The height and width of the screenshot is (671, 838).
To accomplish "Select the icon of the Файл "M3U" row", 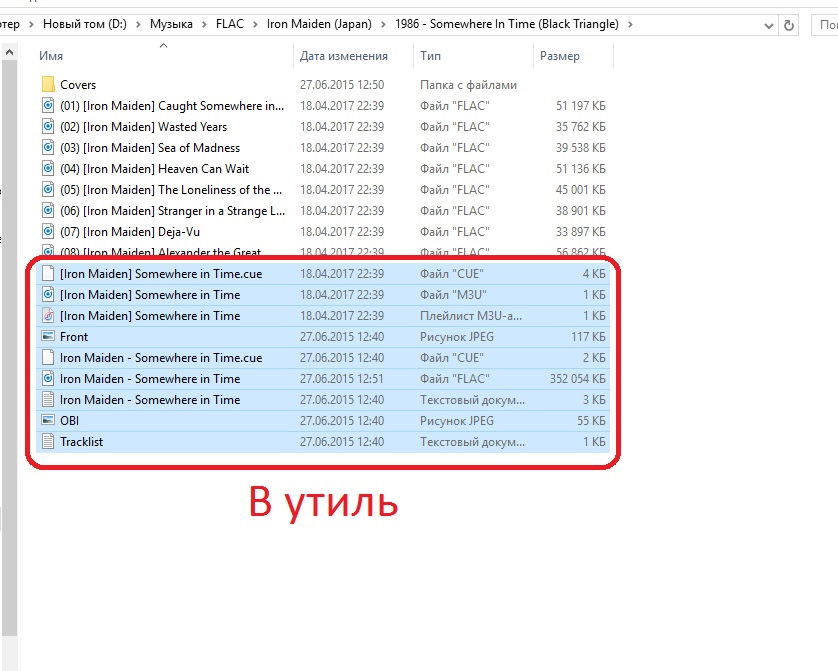I will (x=48, y=294).
